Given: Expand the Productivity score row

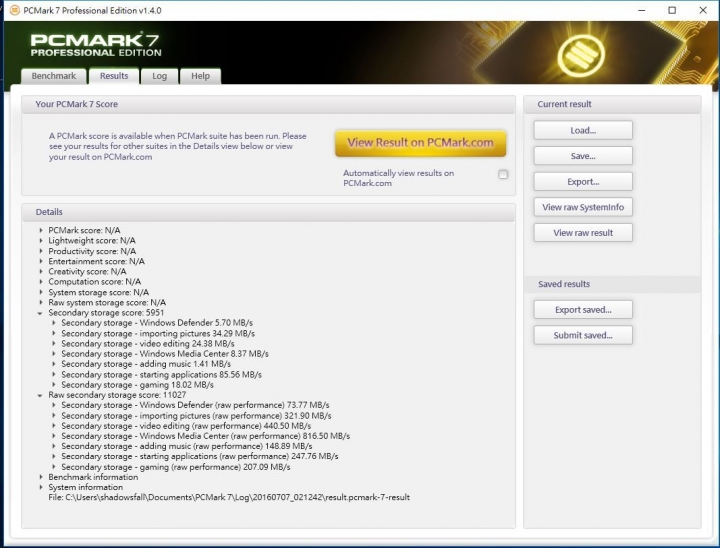Looking at the screenshot, I should coord(41,251).
